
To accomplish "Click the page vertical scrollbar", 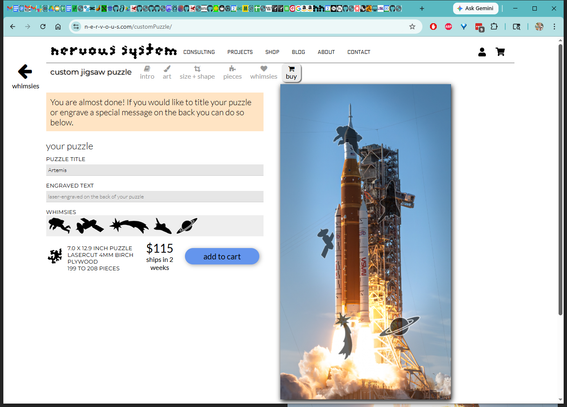I will (561, 181).
